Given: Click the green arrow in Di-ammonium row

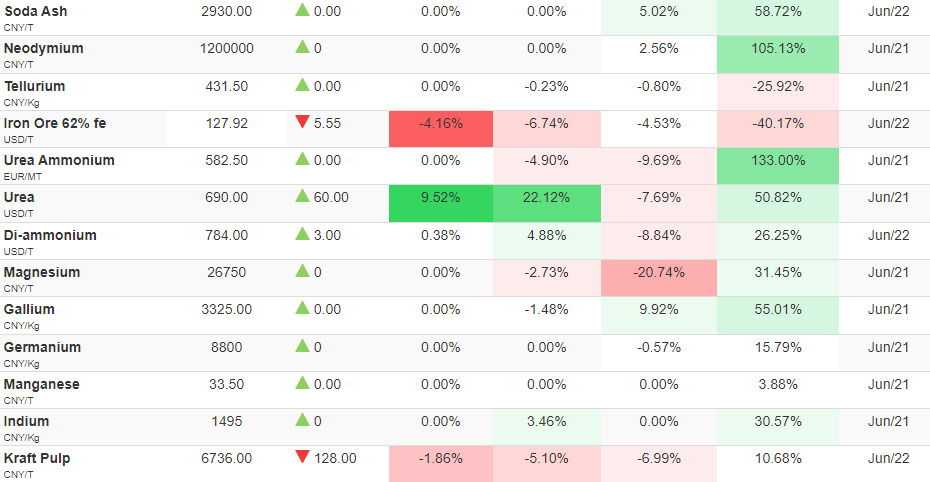Looking at the screenshot, I should 302,234.
